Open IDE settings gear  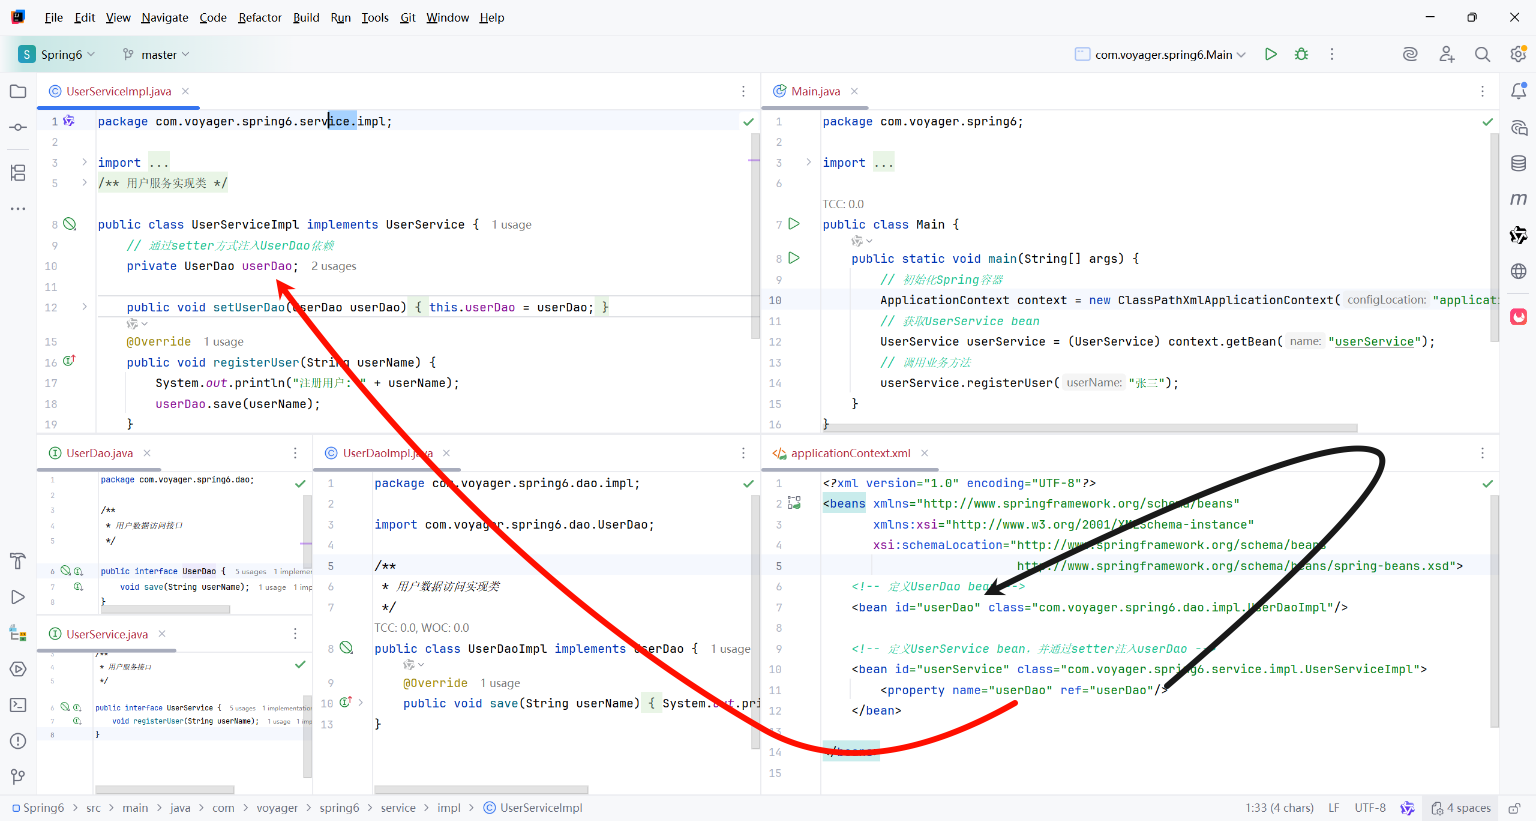click(1518, 54)
